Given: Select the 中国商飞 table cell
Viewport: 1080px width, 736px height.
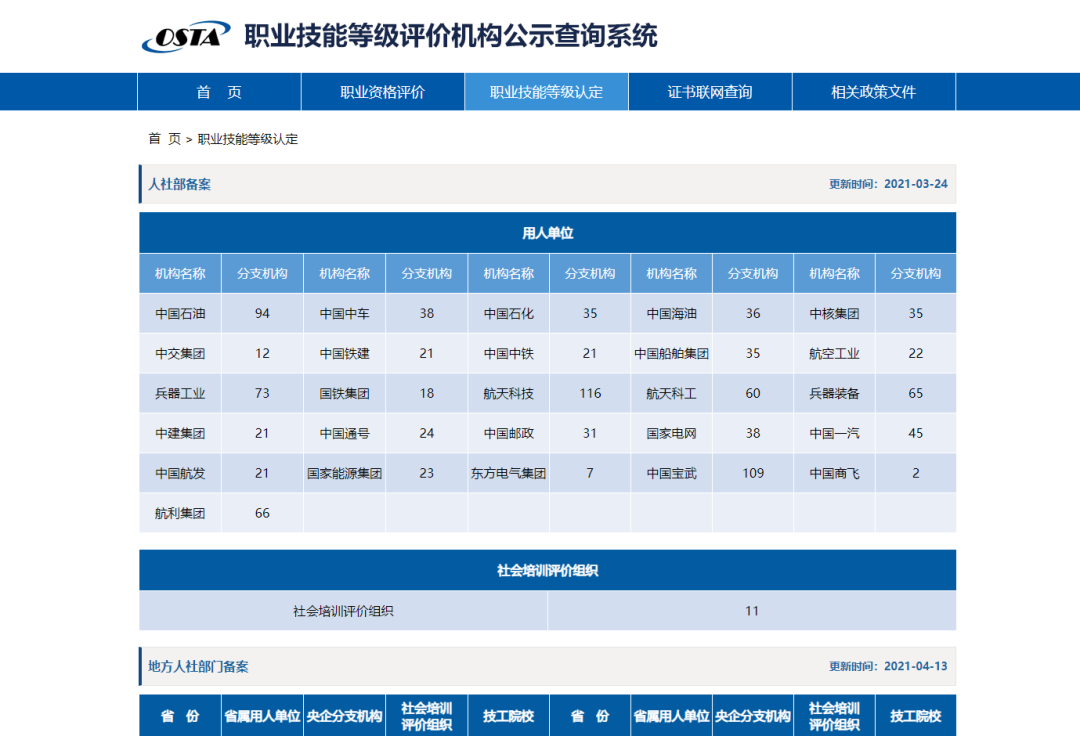Looking at the screenshot, I should pos(834,473).
